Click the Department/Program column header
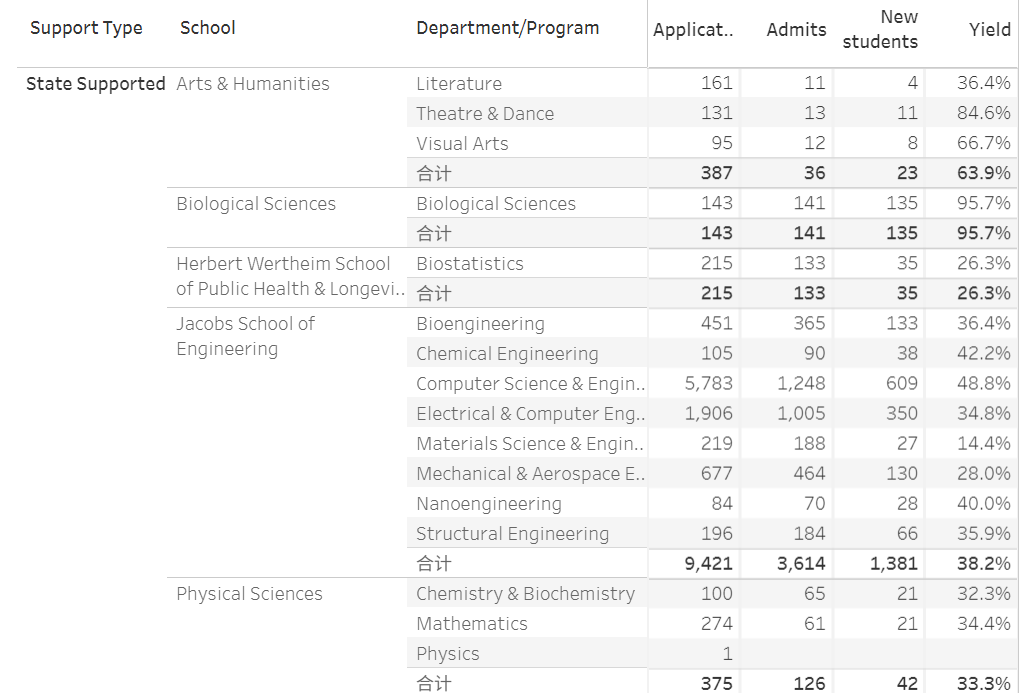The image size is (1019, 693). tap(508, 28)
